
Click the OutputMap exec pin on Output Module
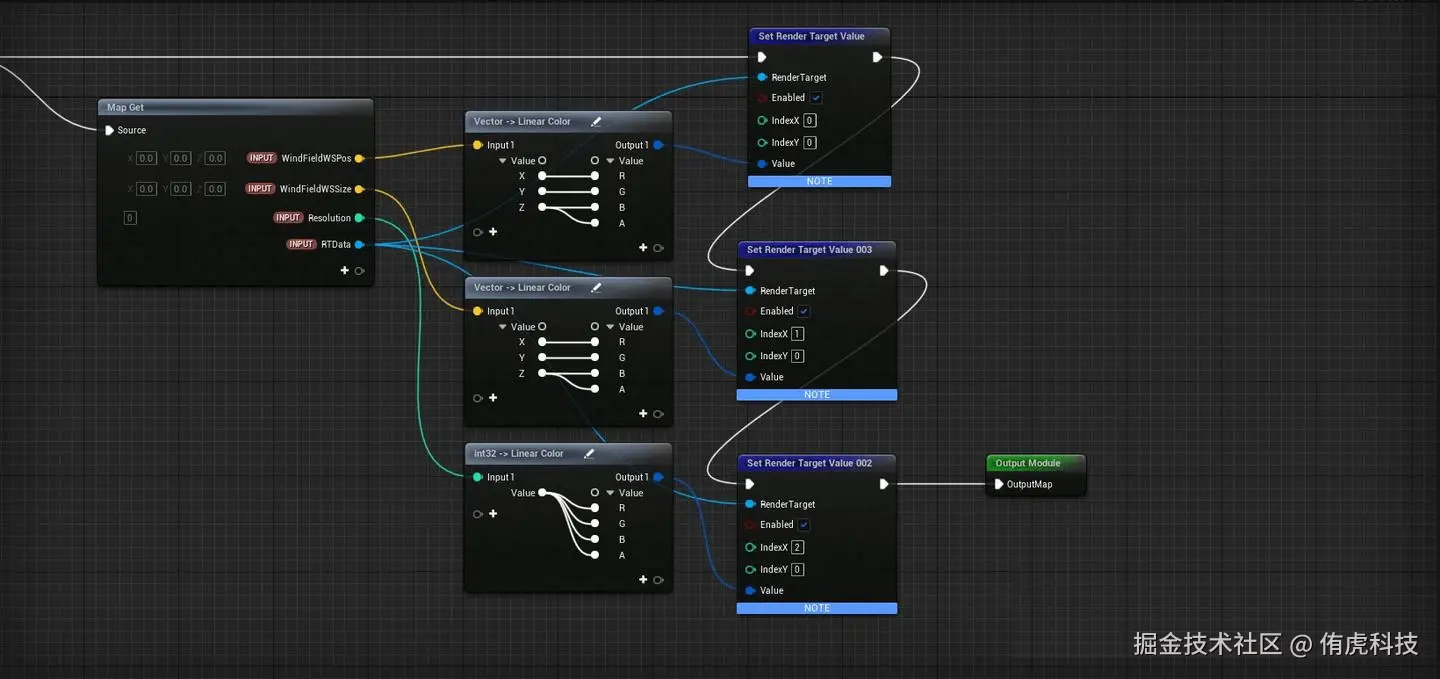(999, 485)
